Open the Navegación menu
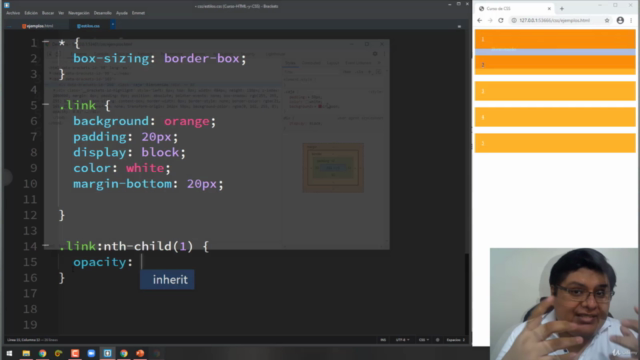Image resolution: width=640 pixels, height=360 pixels. [78, 13]
